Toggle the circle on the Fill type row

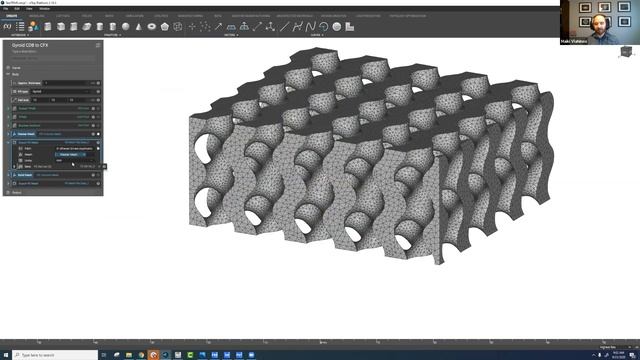98,91
